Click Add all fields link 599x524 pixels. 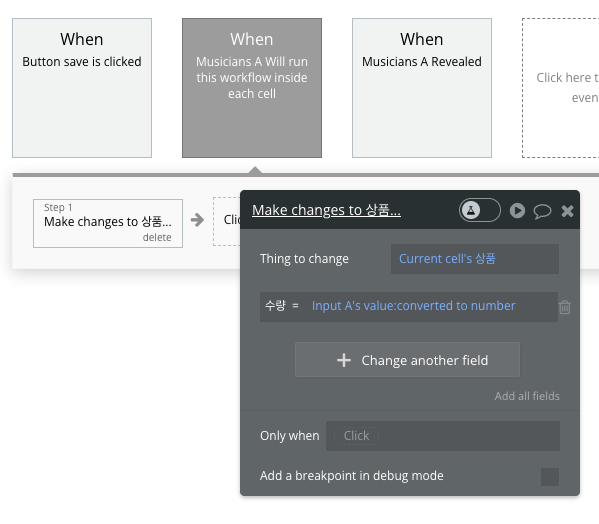tap(527, 396)
